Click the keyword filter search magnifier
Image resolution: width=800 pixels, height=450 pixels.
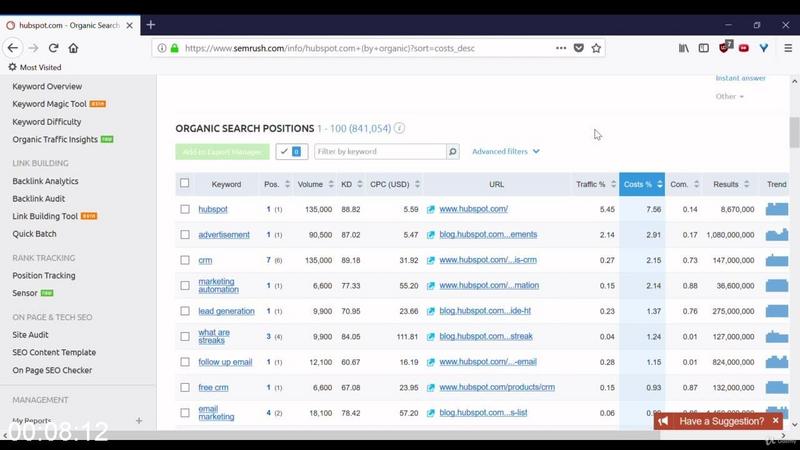click(453, 152)
